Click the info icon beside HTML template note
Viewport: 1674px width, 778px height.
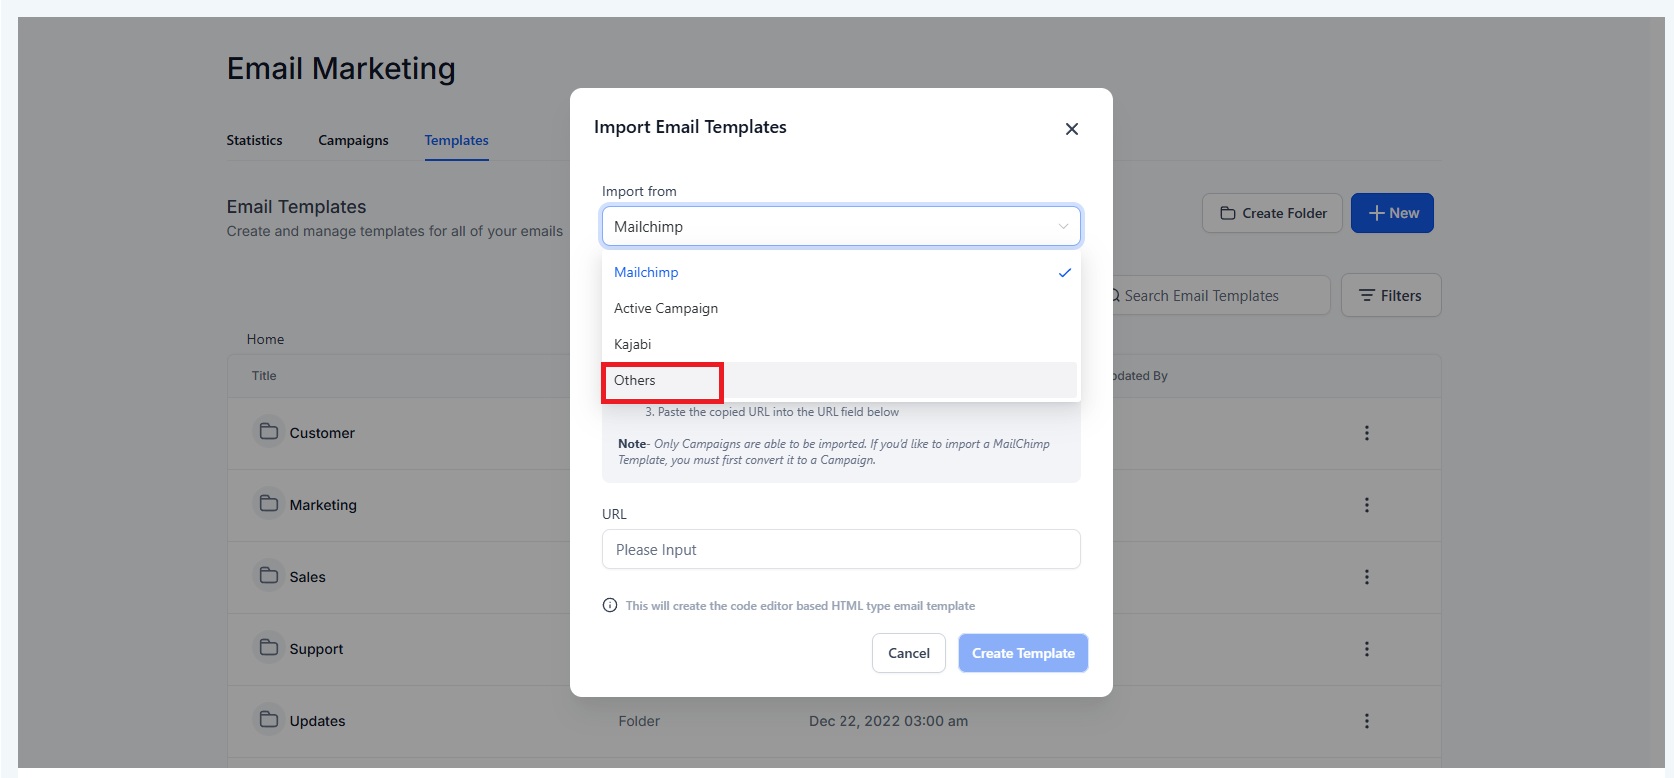[610, 605]
